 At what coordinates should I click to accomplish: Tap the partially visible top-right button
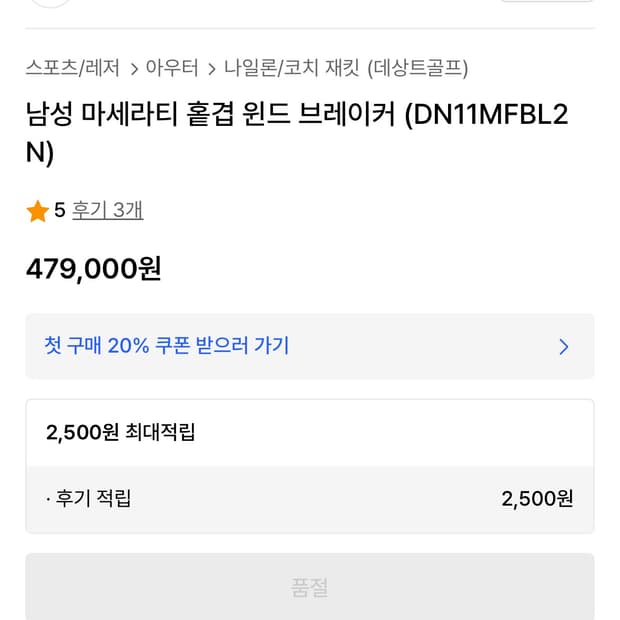click(545, 3)
